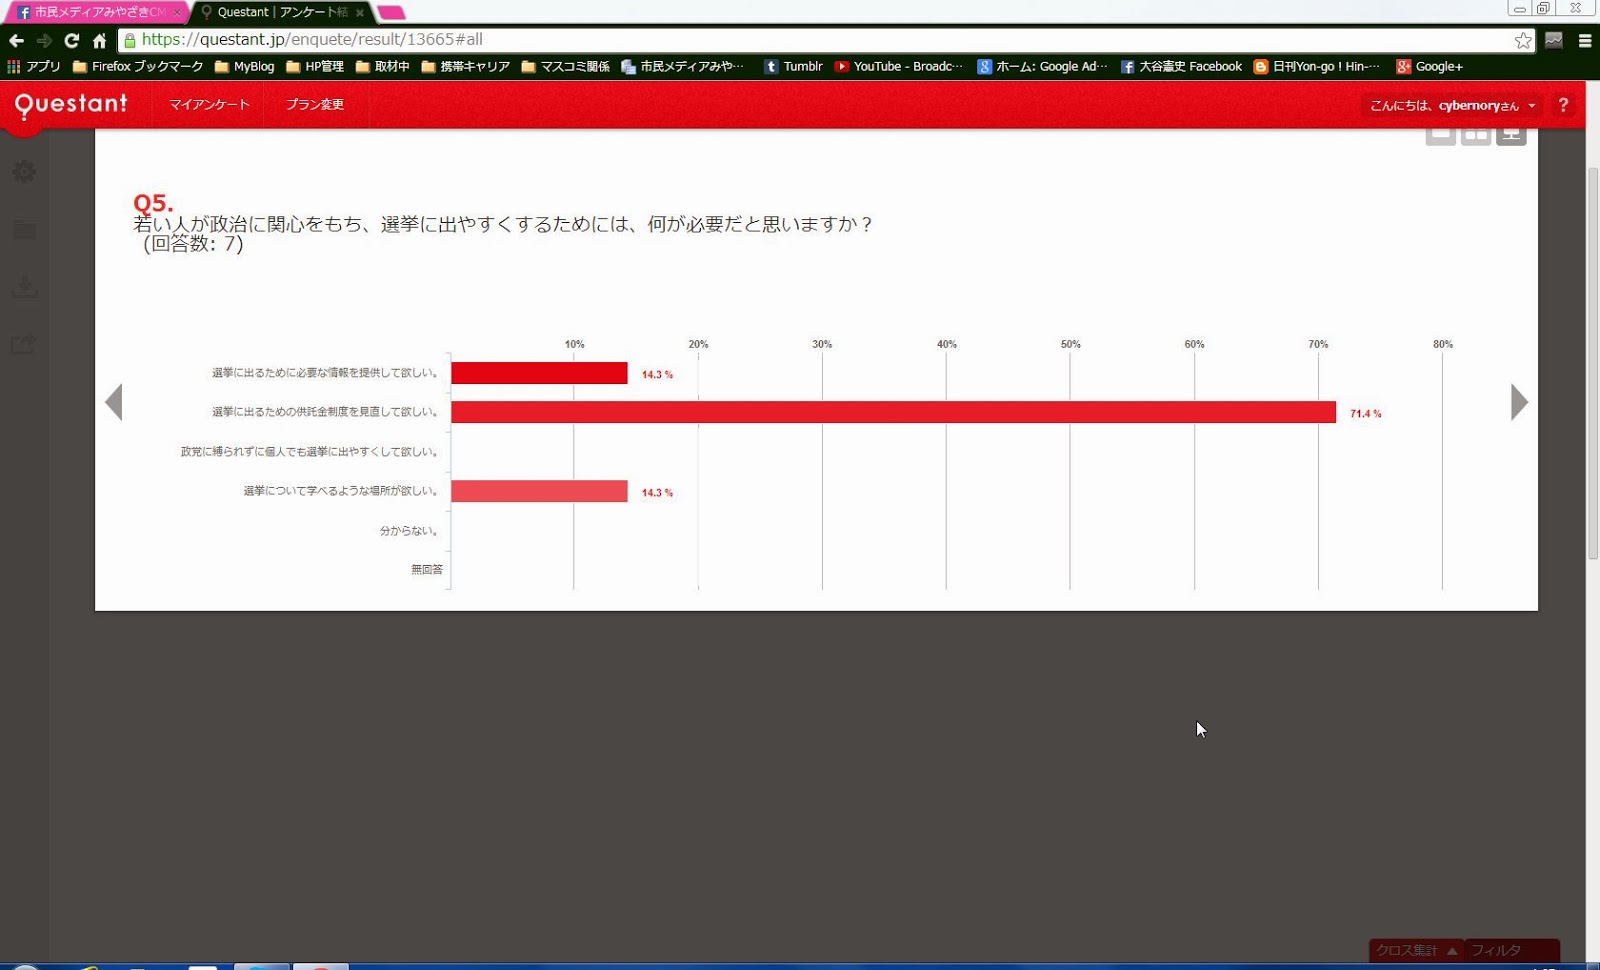Click the 14.3% bar for 学べるような場所
The height and width of the screenshot is (970, 1600).
[x=539, y=491]
